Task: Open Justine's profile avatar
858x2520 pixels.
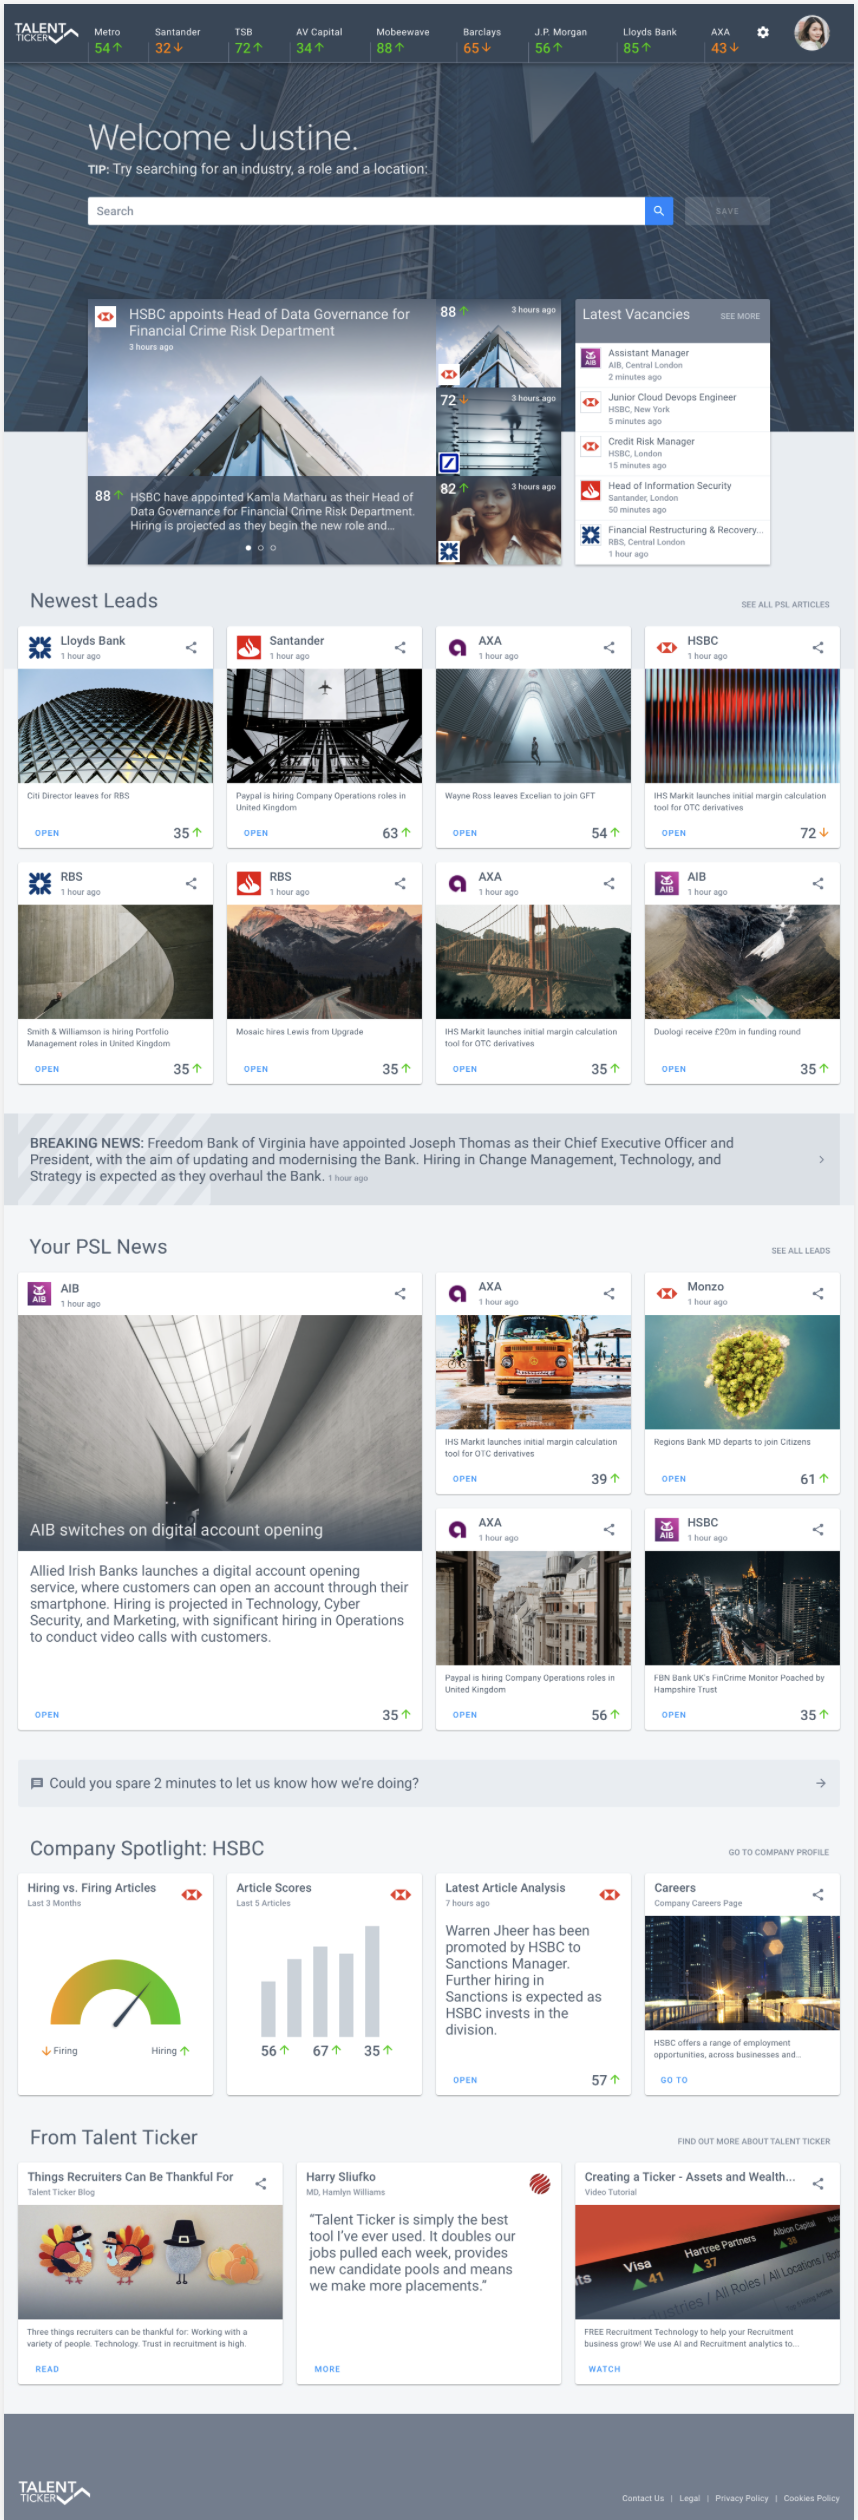Action: [x=812, y=33]
